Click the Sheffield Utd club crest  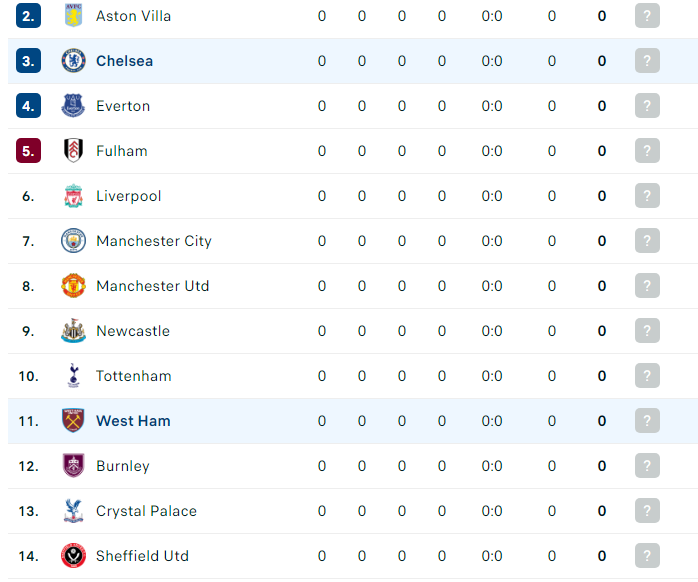tap(73, 556)
